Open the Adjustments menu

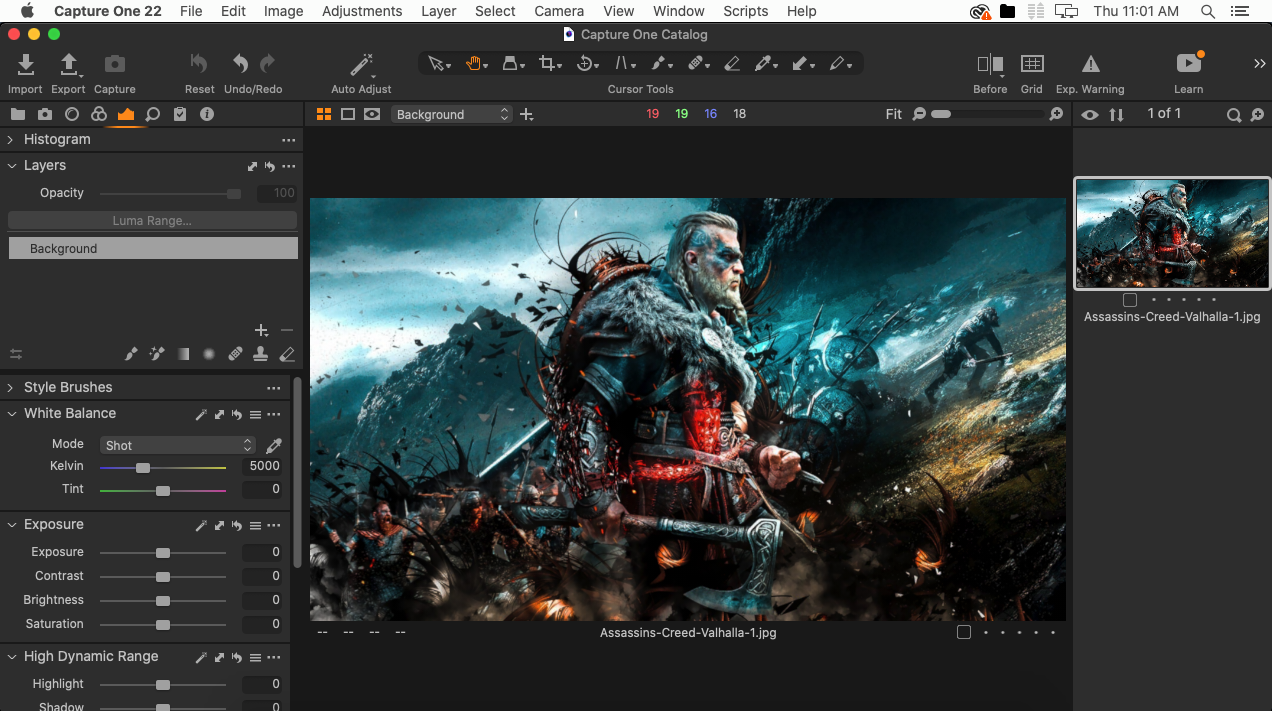(x=362, y=11)
